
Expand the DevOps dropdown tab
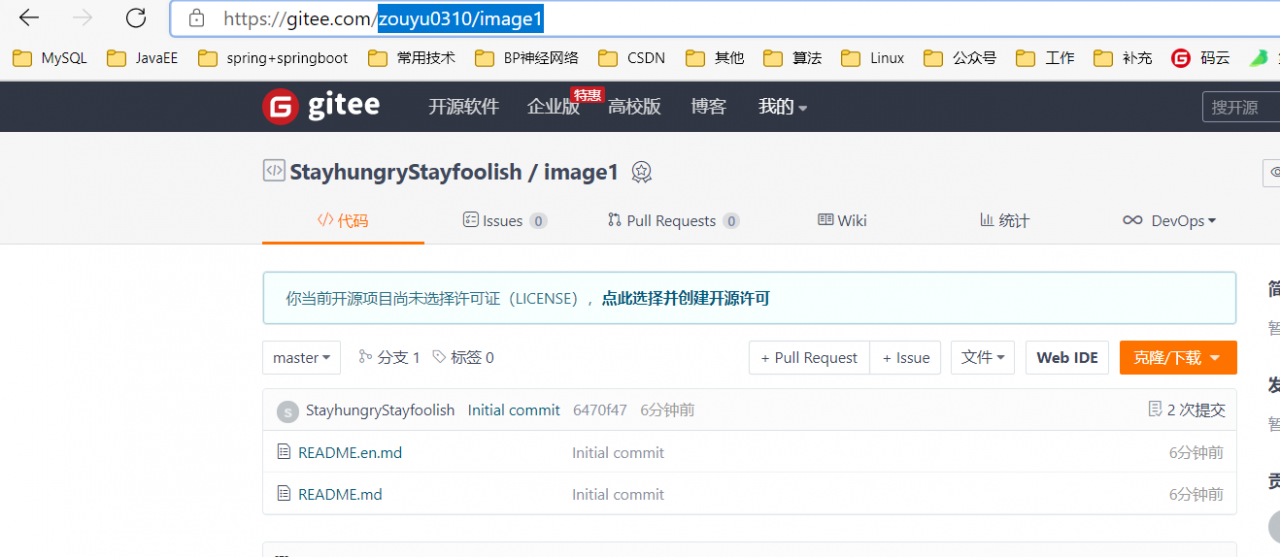click(x=1169, y=221)
